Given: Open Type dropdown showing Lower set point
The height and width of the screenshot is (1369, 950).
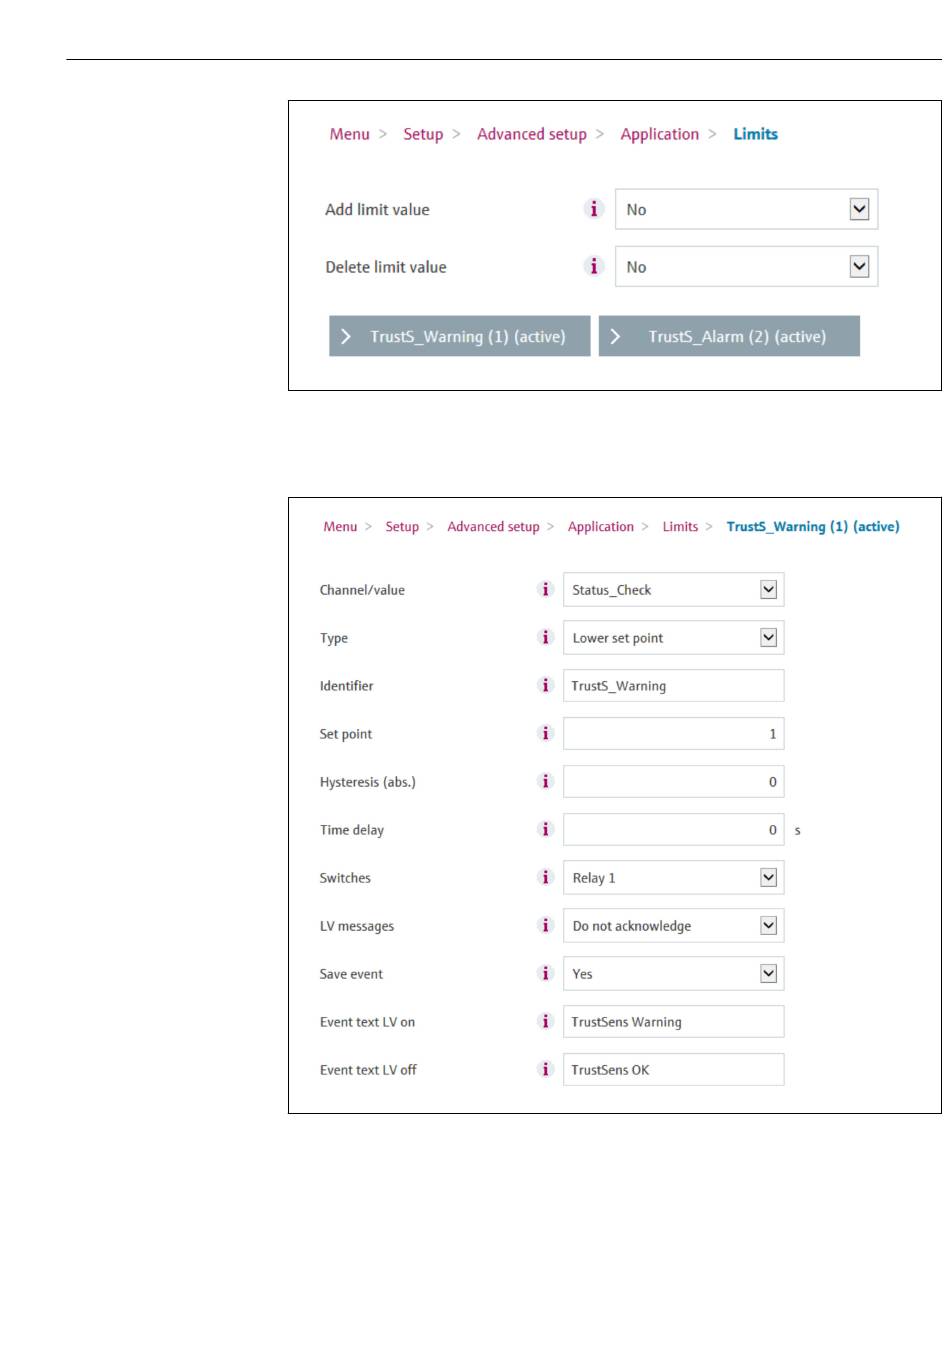Looking at the screenshot, I should pos(673,638).
